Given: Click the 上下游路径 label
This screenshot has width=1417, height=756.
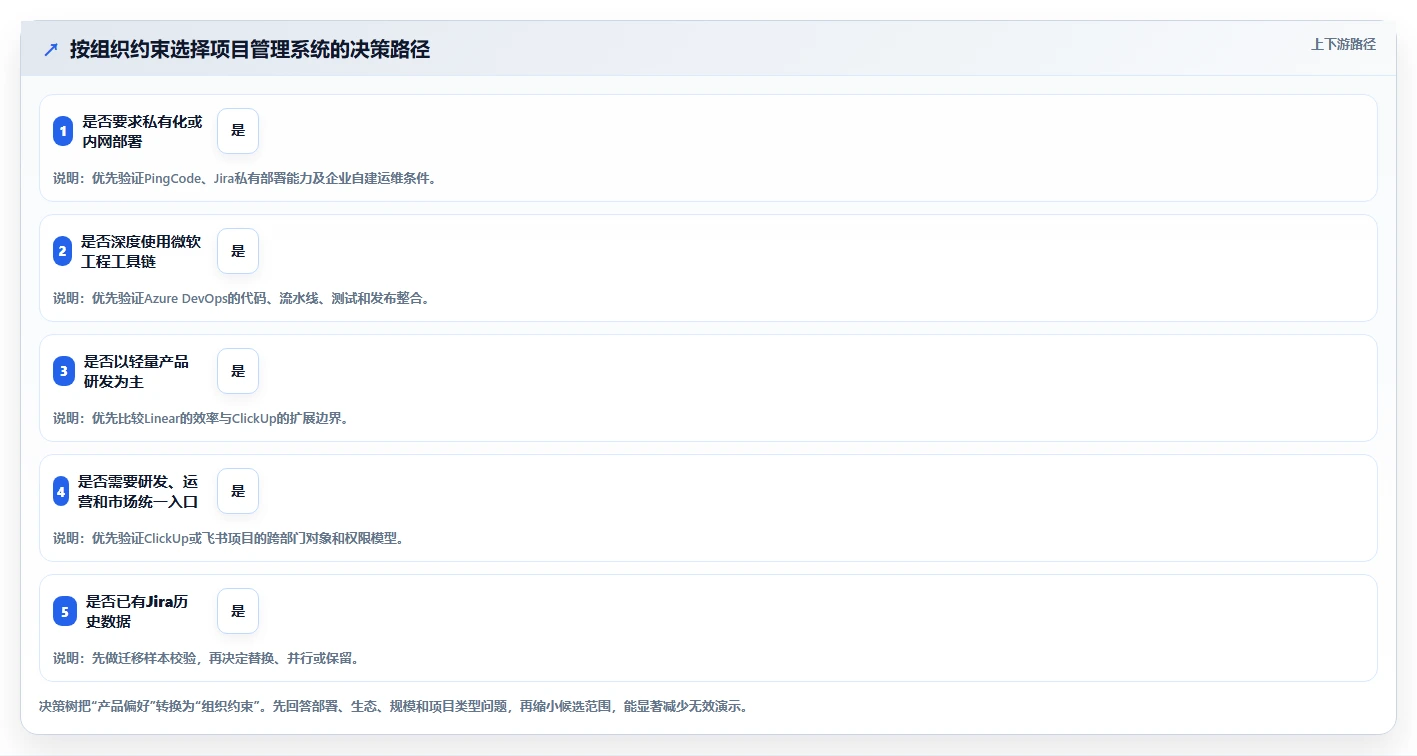Looking at the screenshot, I should (x=1343, y=44).
